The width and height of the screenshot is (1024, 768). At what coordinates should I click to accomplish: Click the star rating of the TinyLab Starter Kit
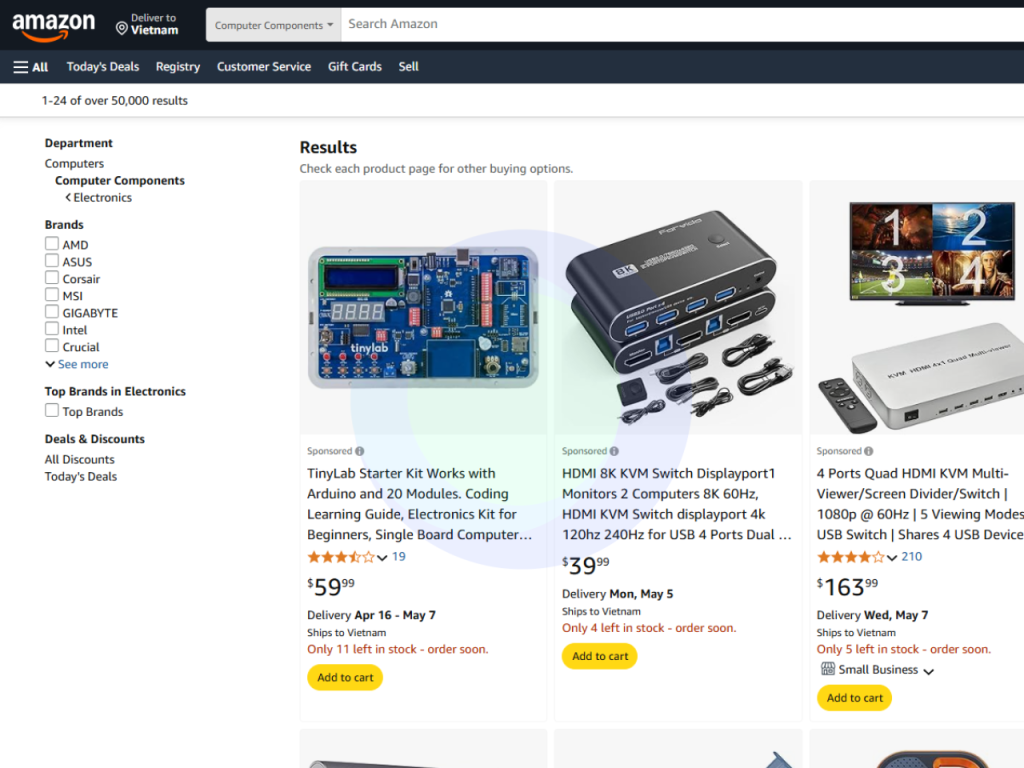(x=341, y=557)
